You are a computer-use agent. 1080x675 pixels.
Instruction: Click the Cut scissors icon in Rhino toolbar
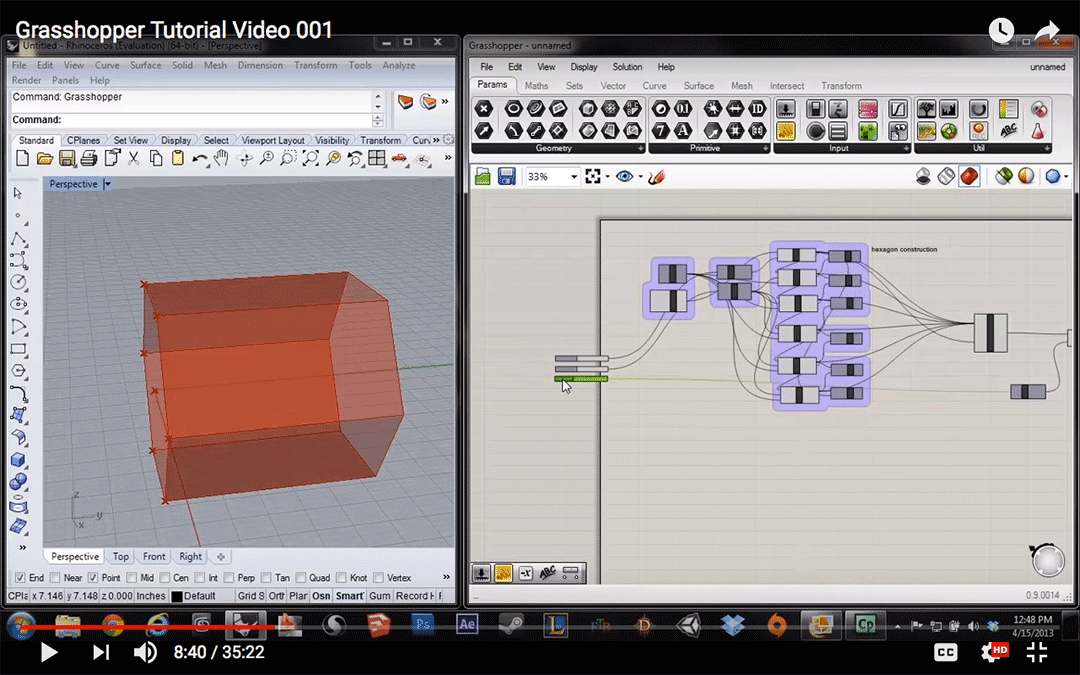pos(134,159)
